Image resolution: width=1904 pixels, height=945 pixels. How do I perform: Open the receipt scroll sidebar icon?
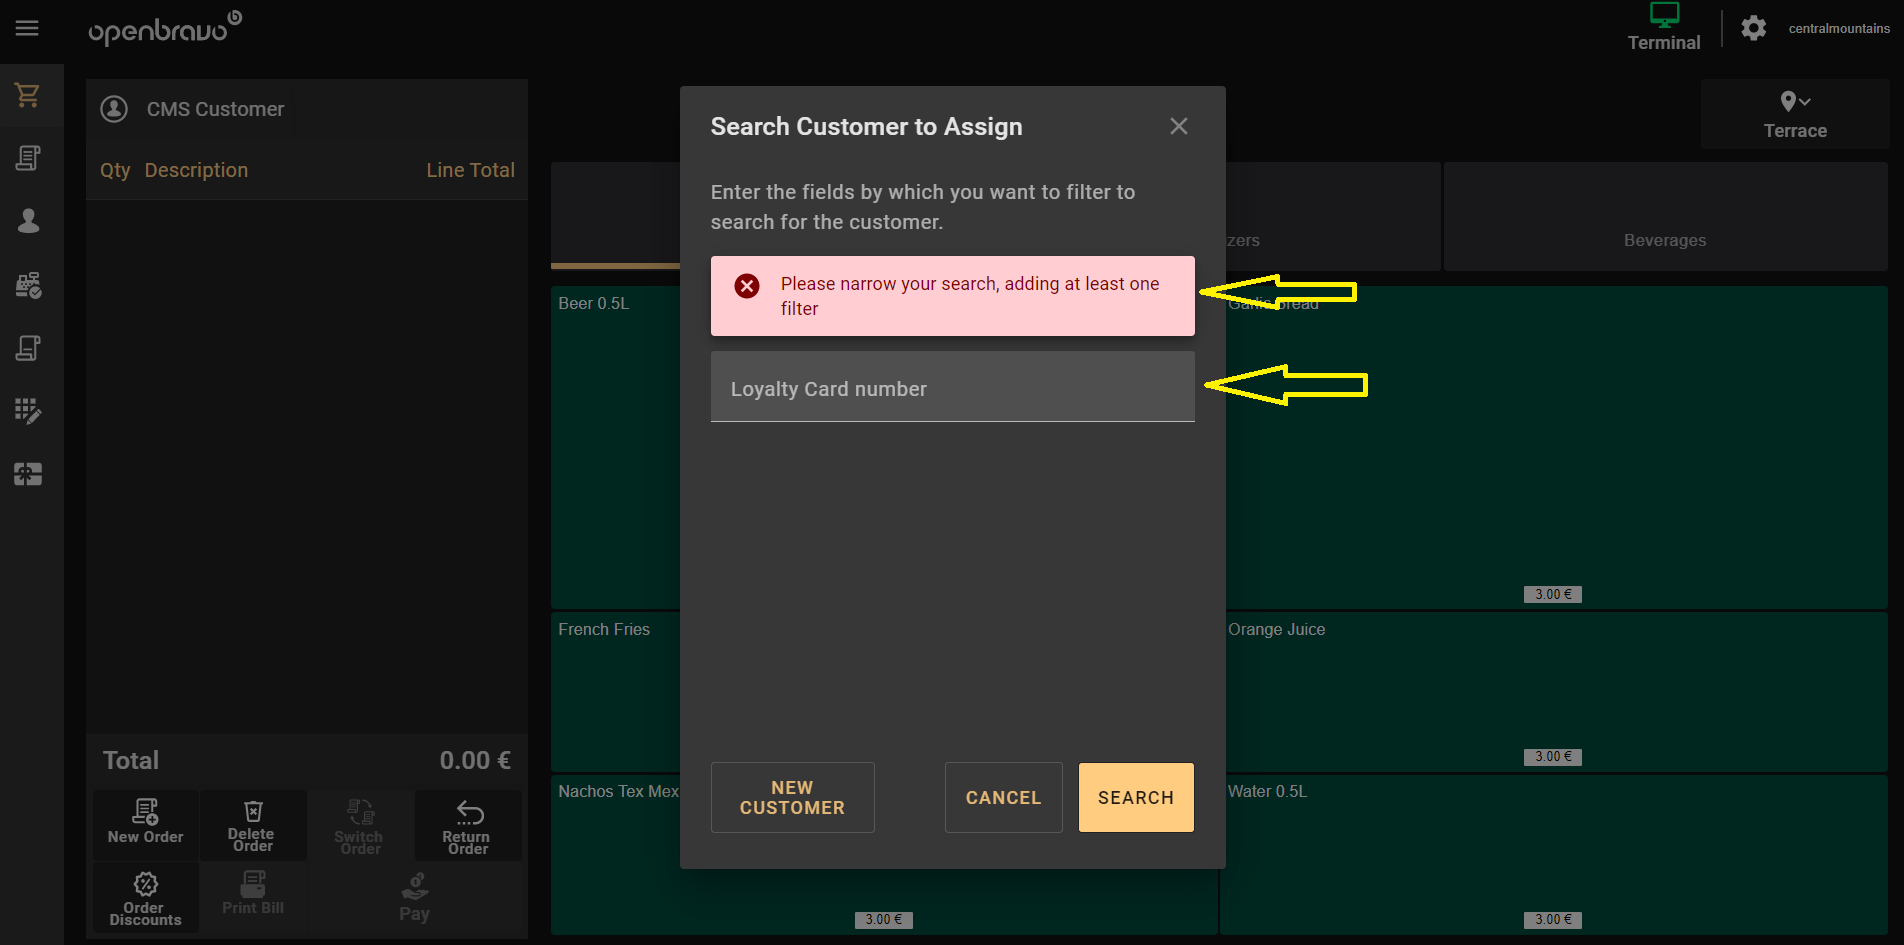(28, 348)
